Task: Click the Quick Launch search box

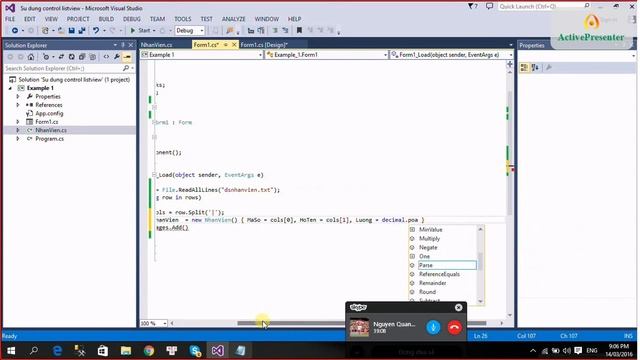Action: click(544, 6)
